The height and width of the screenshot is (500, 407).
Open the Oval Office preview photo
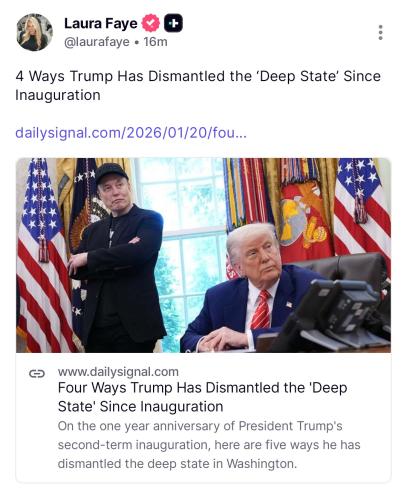click(203, 255)
